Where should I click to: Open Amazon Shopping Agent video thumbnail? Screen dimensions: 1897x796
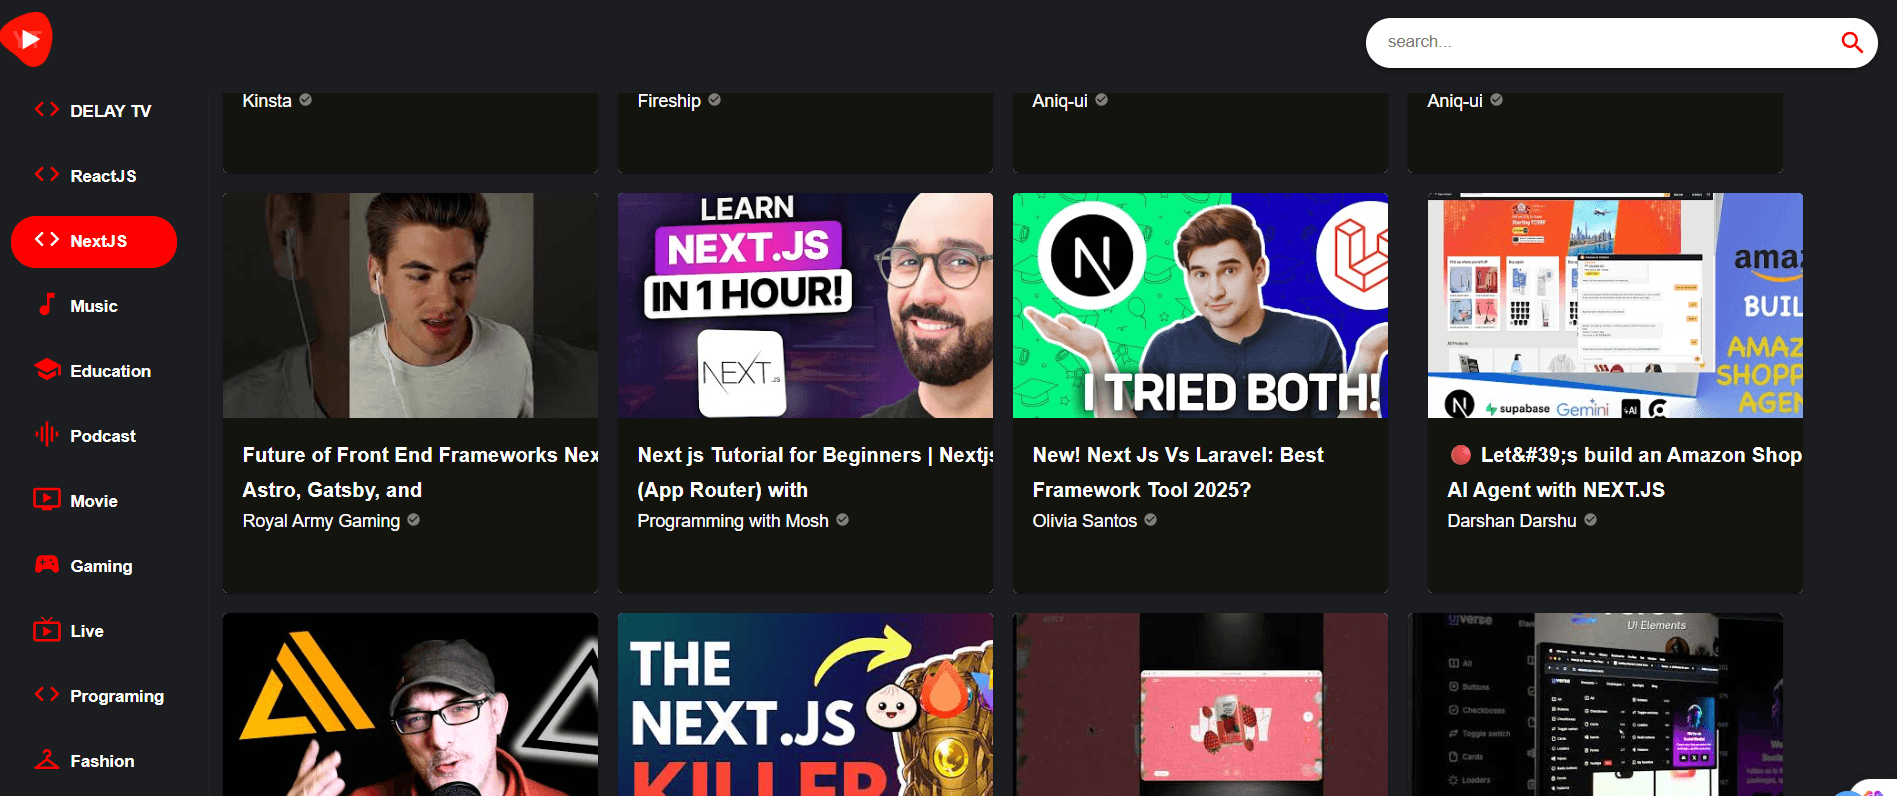[1615, 305]
